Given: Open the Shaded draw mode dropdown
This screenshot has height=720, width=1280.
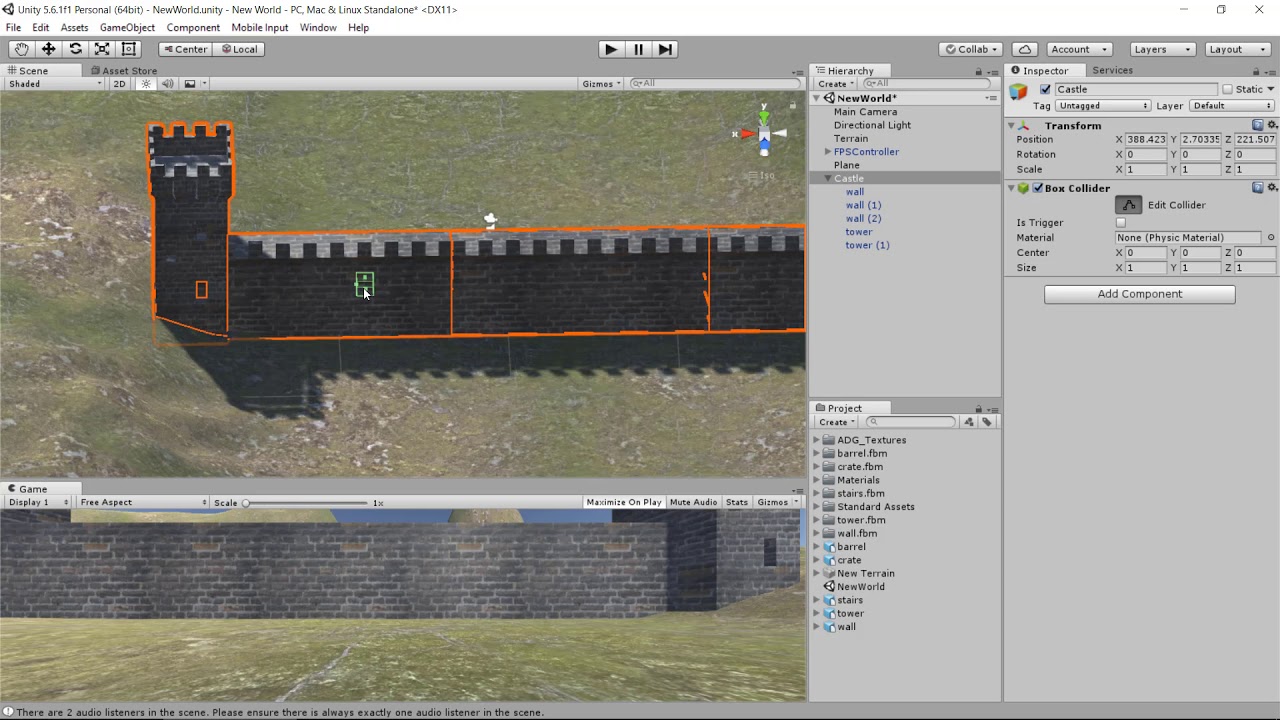Looking at the screenshot, I should (55, 84).
